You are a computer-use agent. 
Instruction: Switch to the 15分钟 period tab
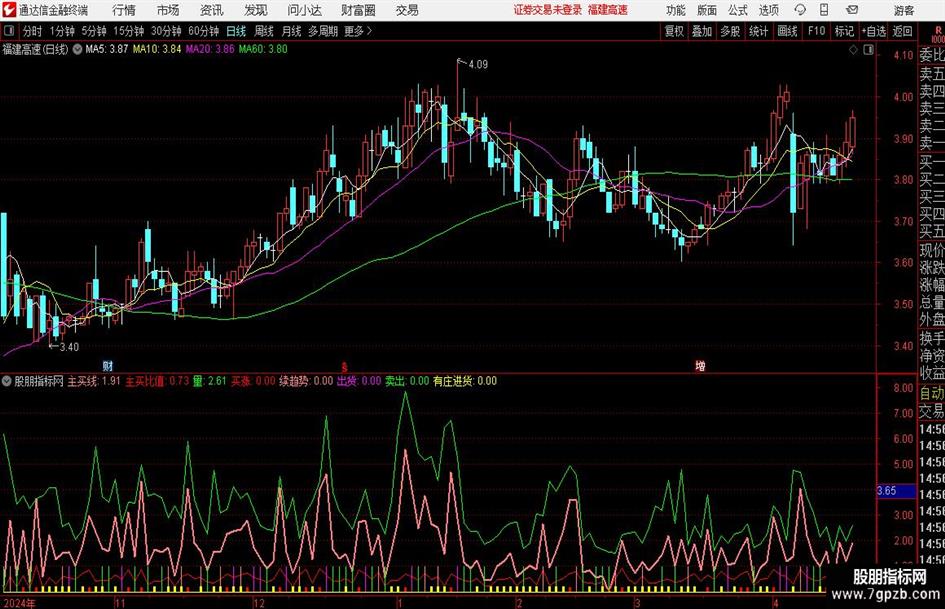click(129, 31)
